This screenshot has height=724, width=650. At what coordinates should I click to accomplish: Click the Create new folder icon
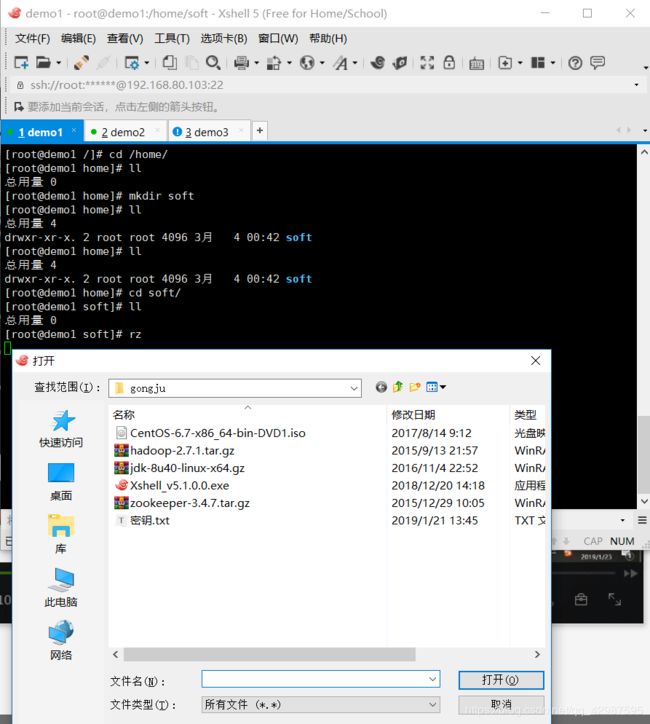click(415, 387)
